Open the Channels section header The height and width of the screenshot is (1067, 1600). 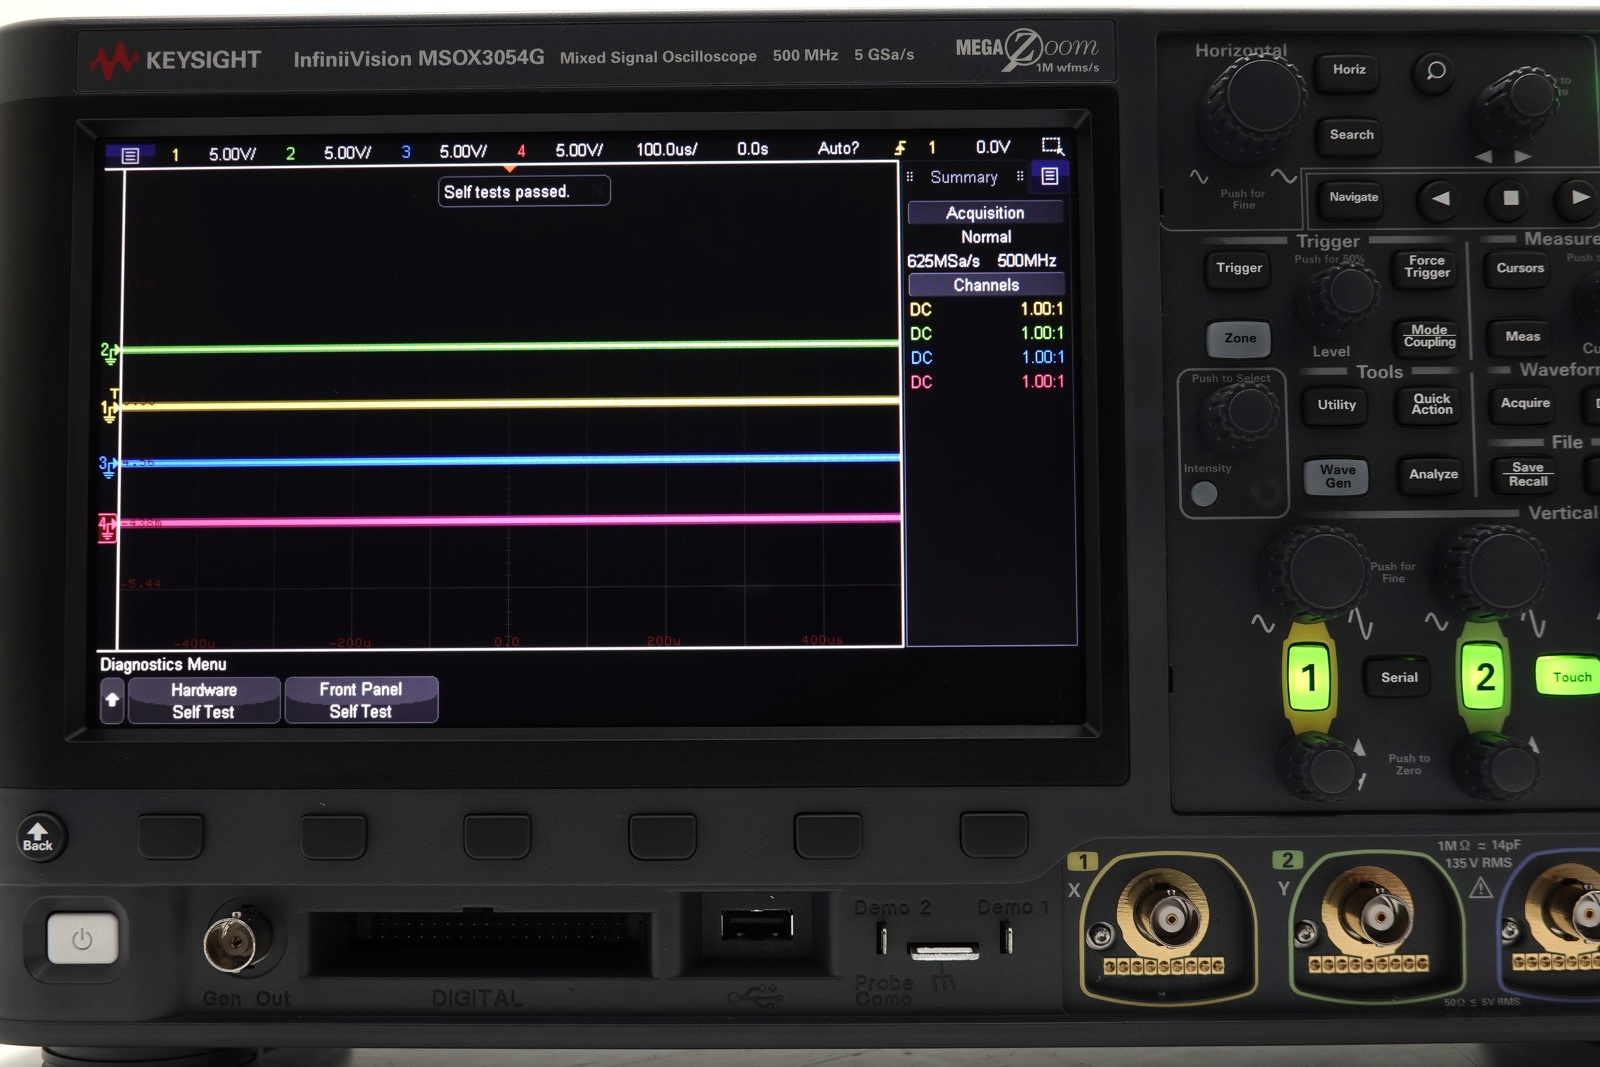(x=986, y=285)
